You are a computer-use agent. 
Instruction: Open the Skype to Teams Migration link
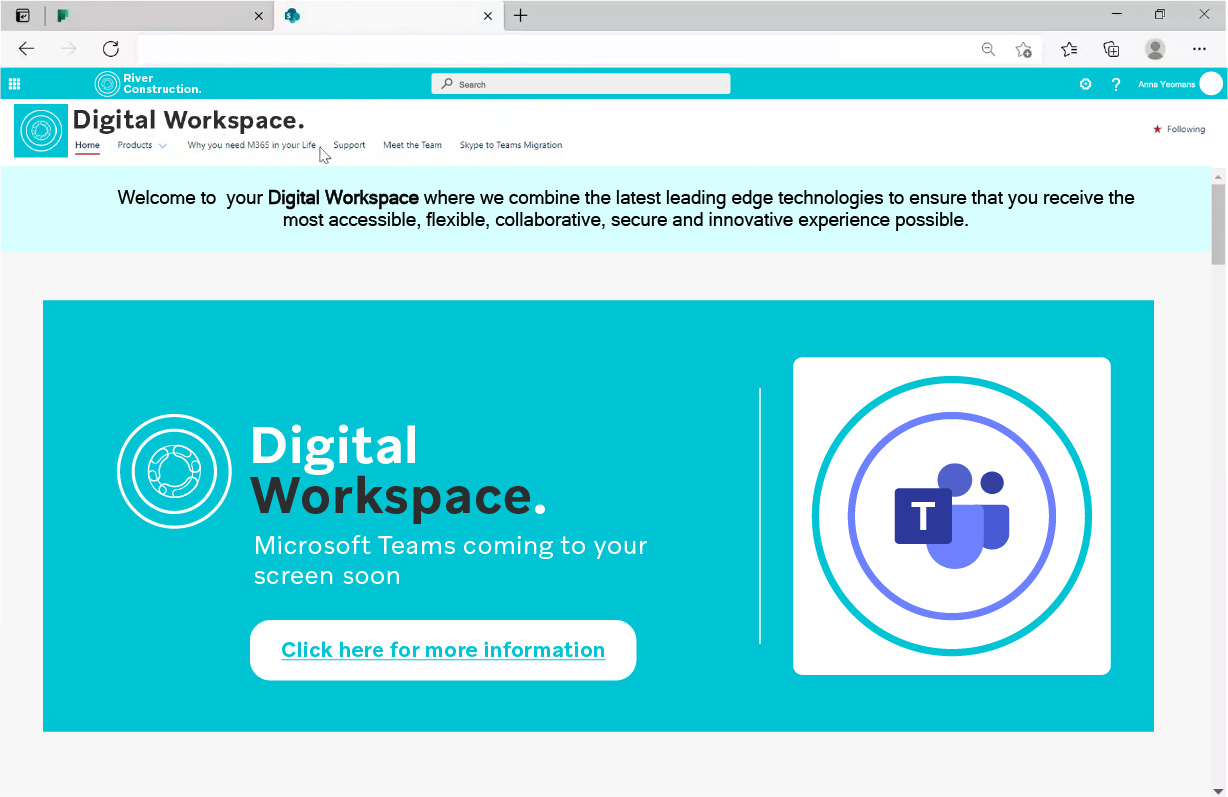510,145
